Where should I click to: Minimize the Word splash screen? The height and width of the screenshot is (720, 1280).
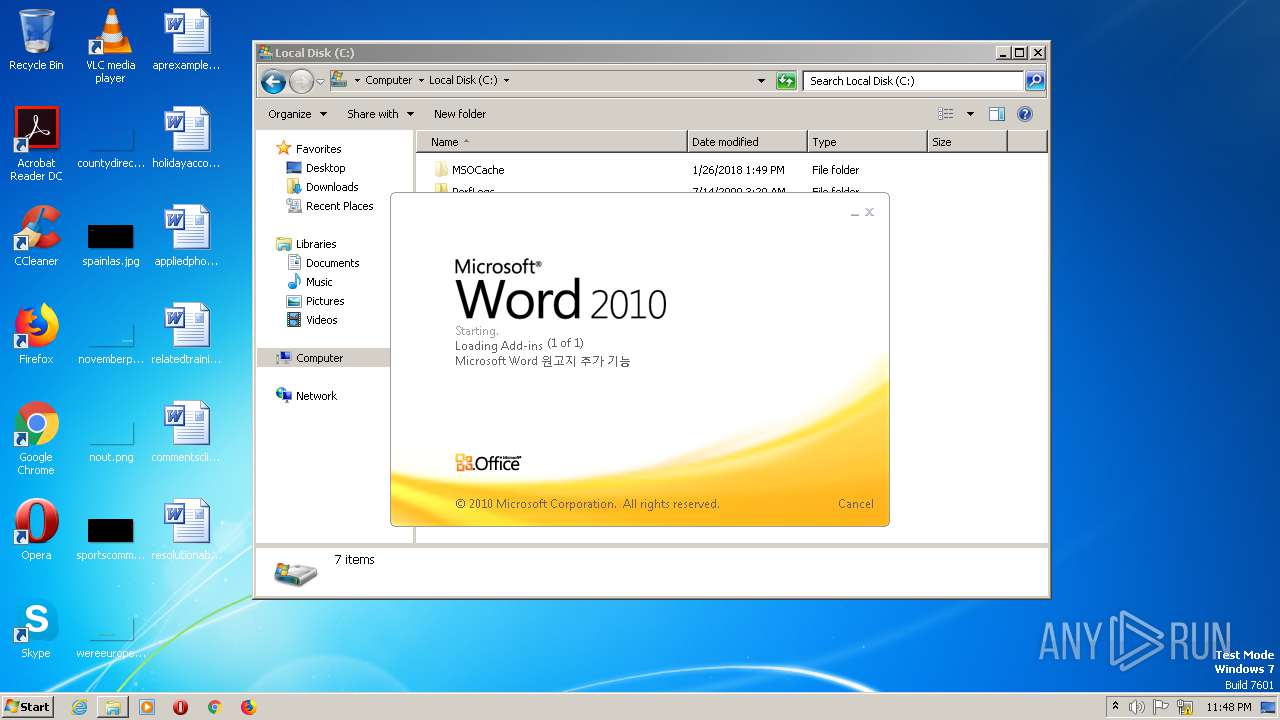click(x=855, y=213)
